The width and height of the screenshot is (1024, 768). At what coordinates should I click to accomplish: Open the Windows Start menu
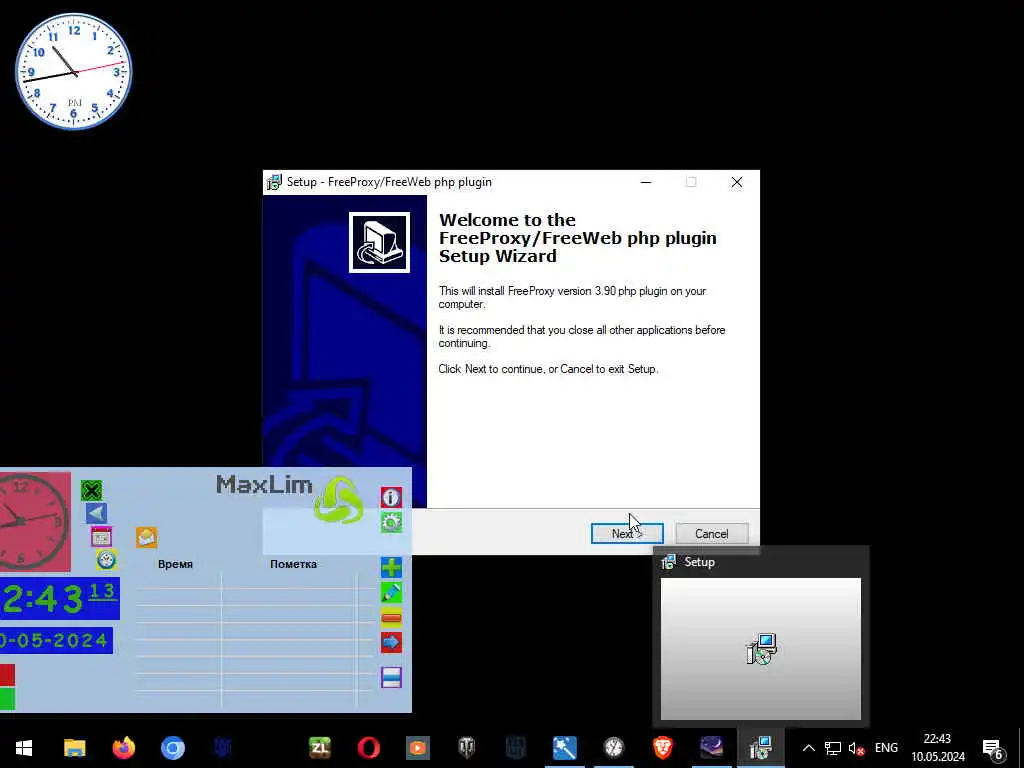click(24, 748)
